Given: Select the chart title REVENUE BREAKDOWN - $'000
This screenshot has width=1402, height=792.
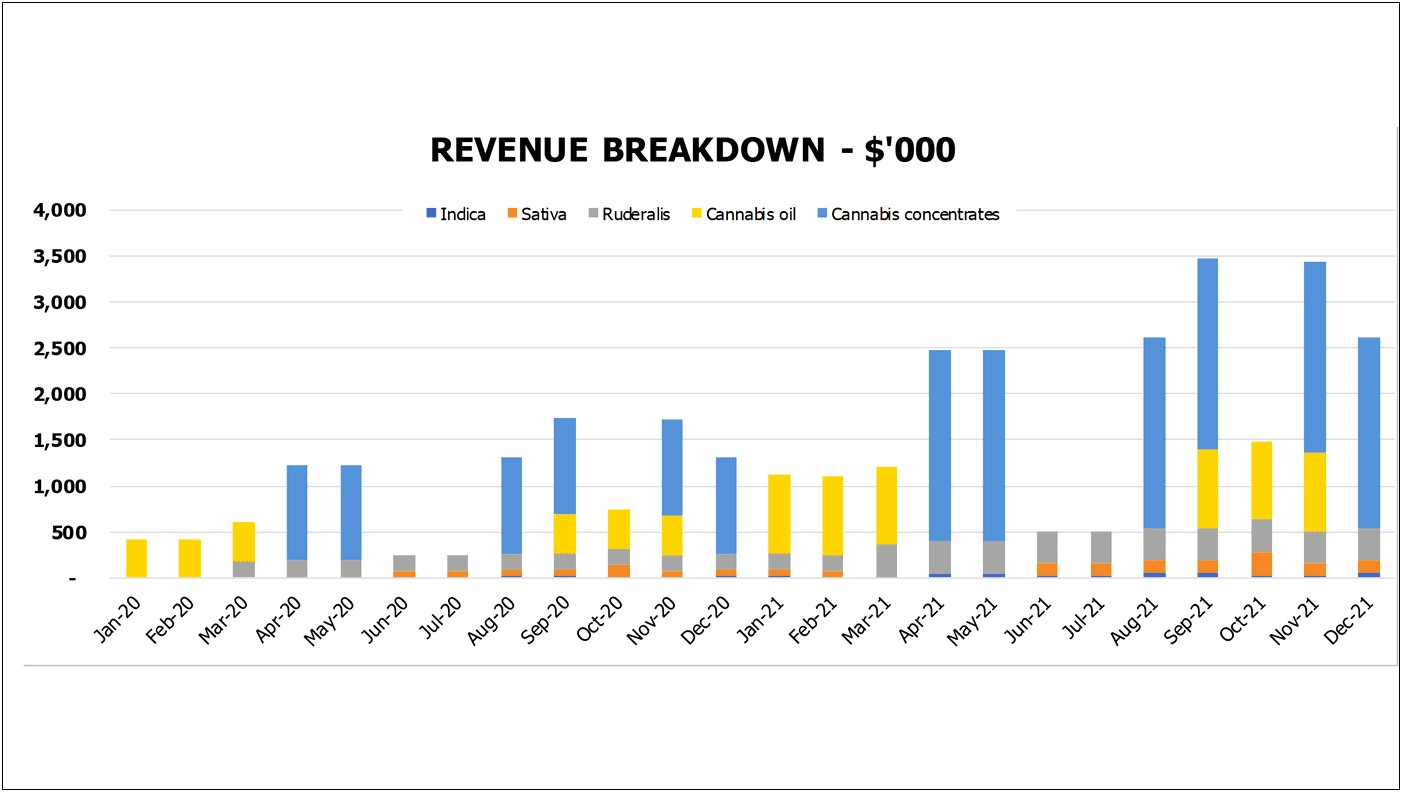Looking at the screenshot, I should point(692,150).
